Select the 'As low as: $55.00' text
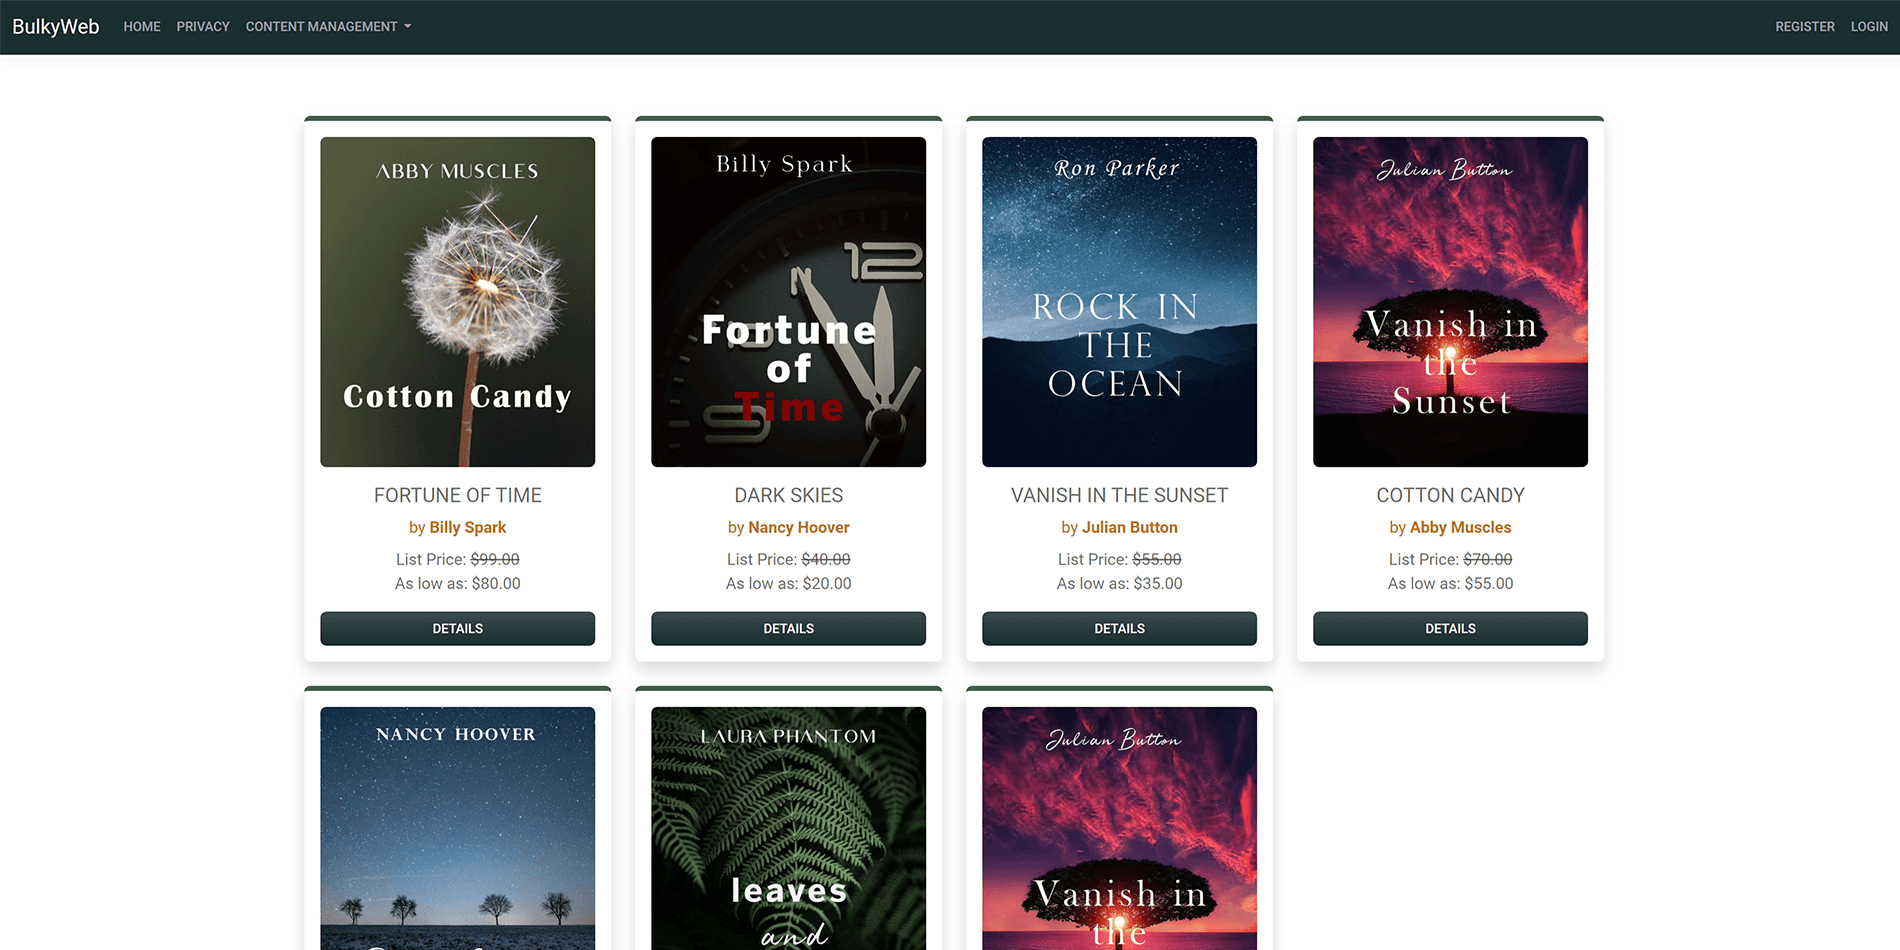The width and height of the screenshot is (1900, 950). pyautogui.click(x=1451, y=583)
